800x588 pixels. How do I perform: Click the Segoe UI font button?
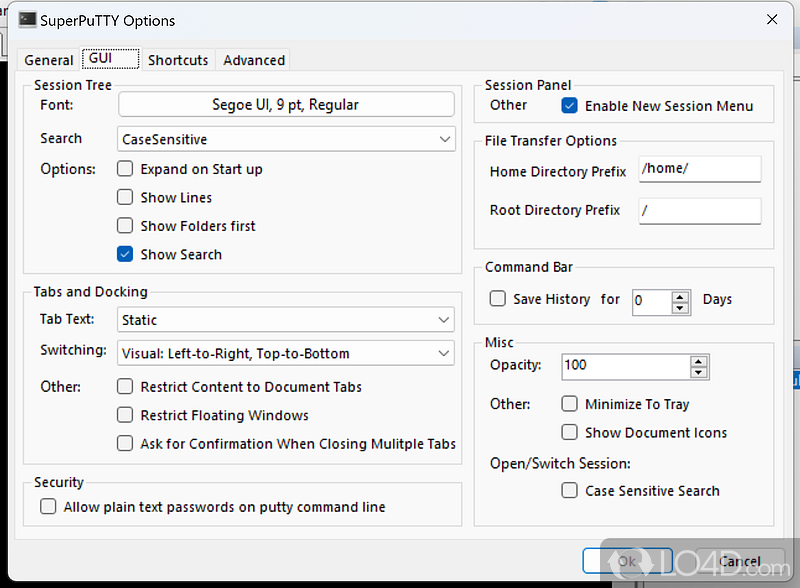(286, 105)
